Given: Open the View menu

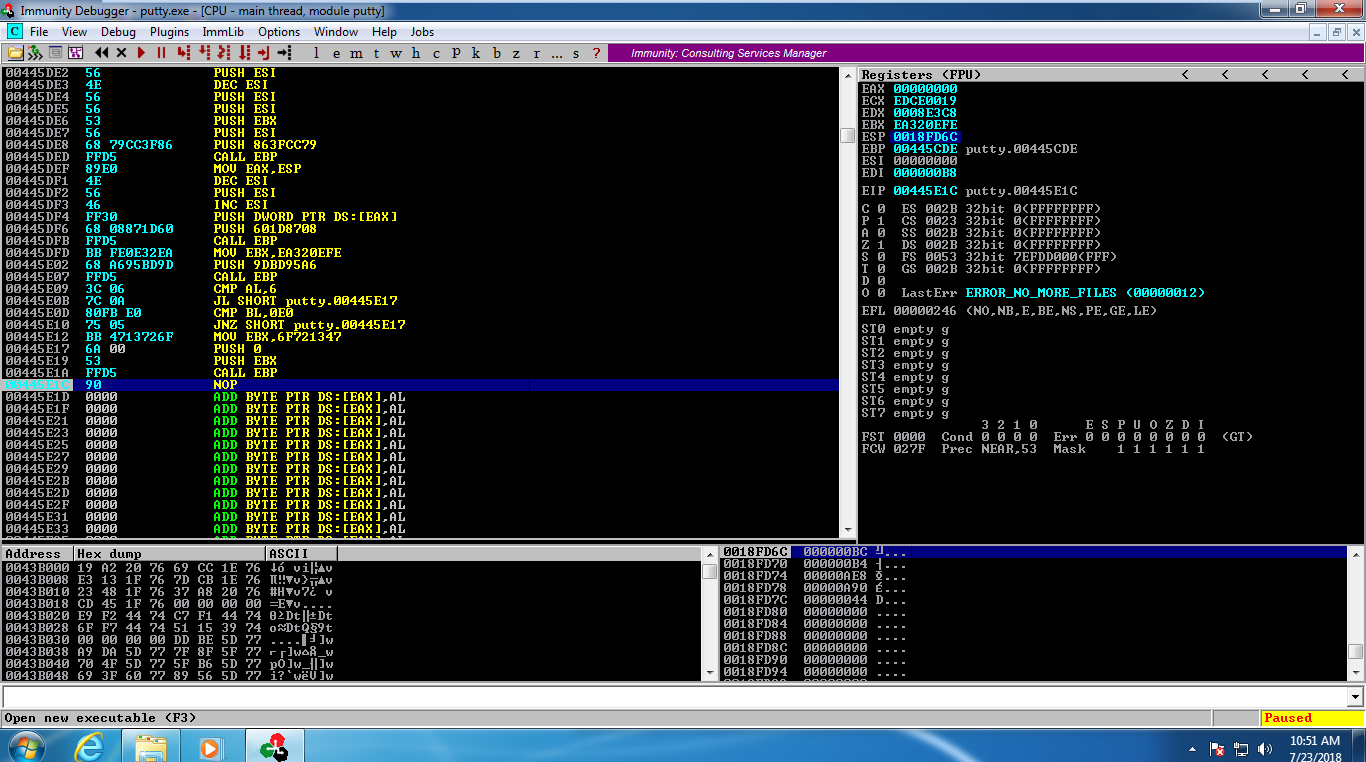Looking at the screenshot, I should [74, 32].
